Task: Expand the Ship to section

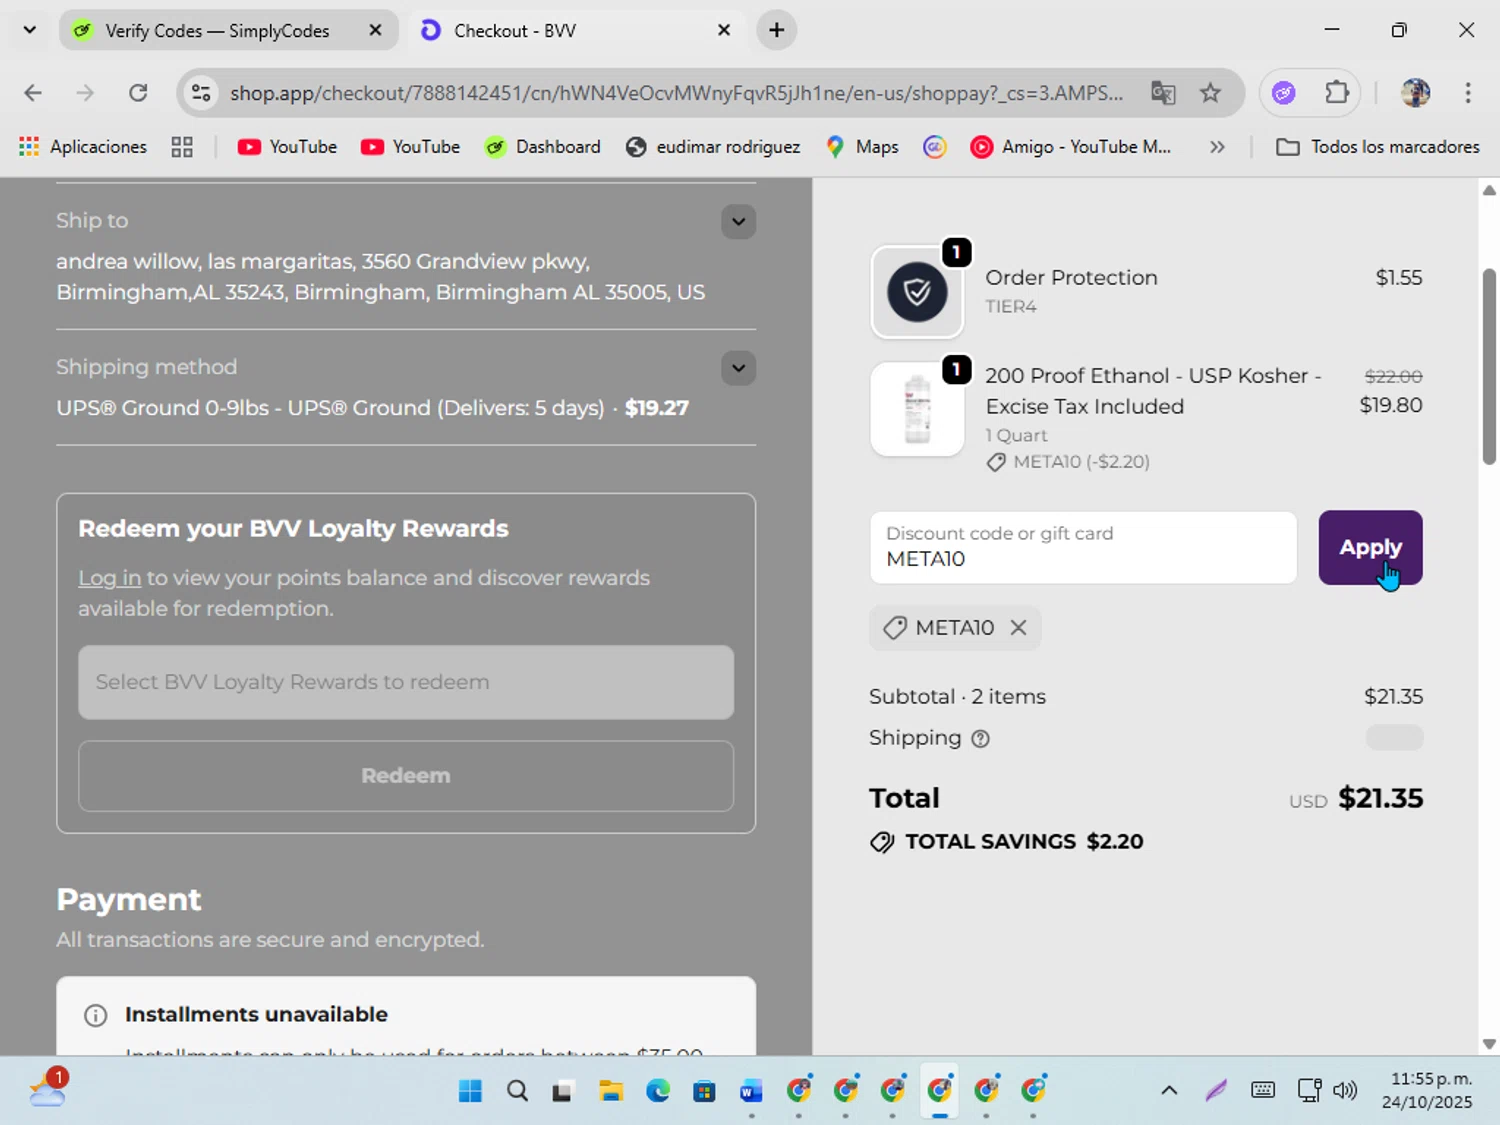Action: (x=738, y=222)
